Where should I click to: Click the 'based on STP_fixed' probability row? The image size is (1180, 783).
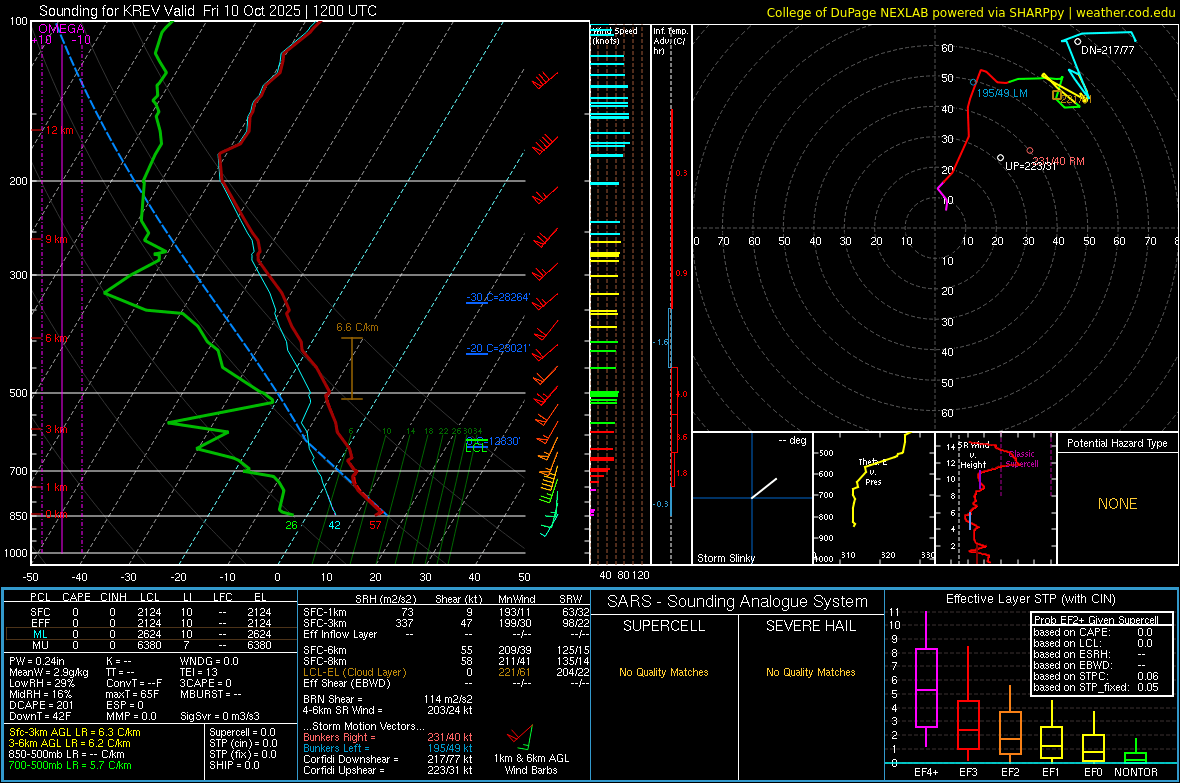1096,687
